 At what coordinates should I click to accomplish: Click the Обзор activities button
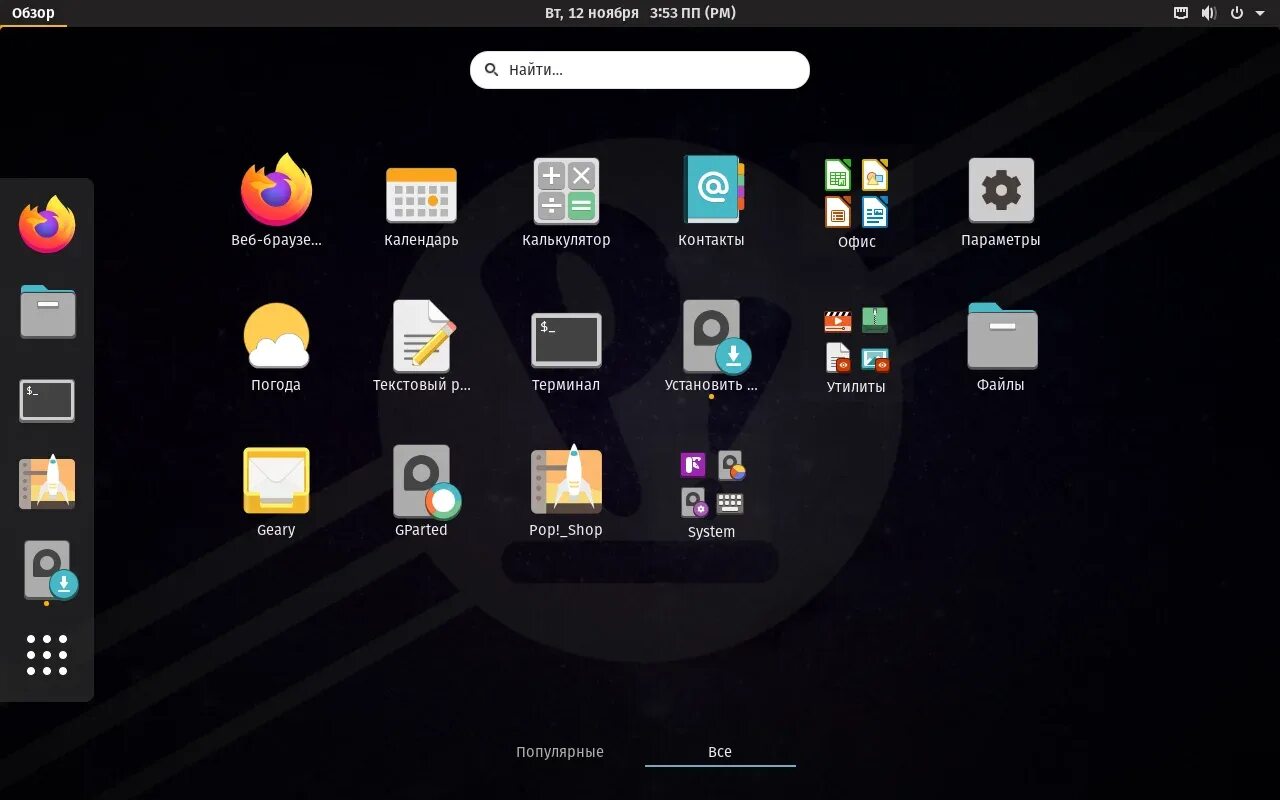pos(33,13)
